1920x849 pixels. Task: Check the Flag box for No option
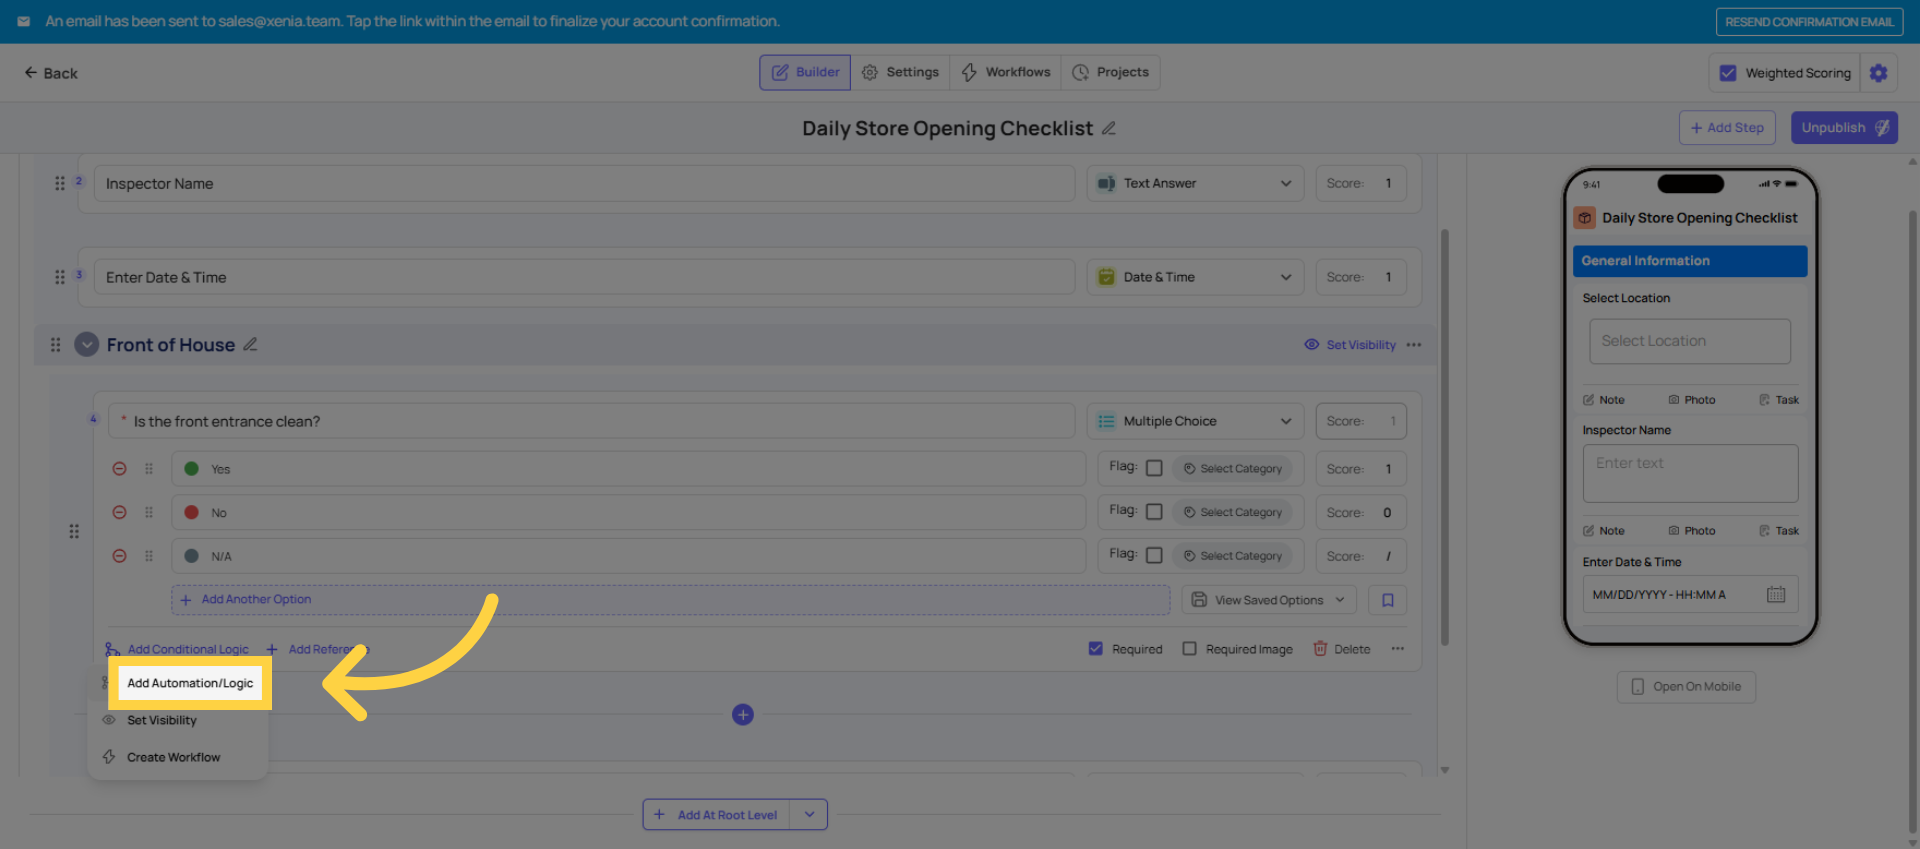tap(1154, 512)
